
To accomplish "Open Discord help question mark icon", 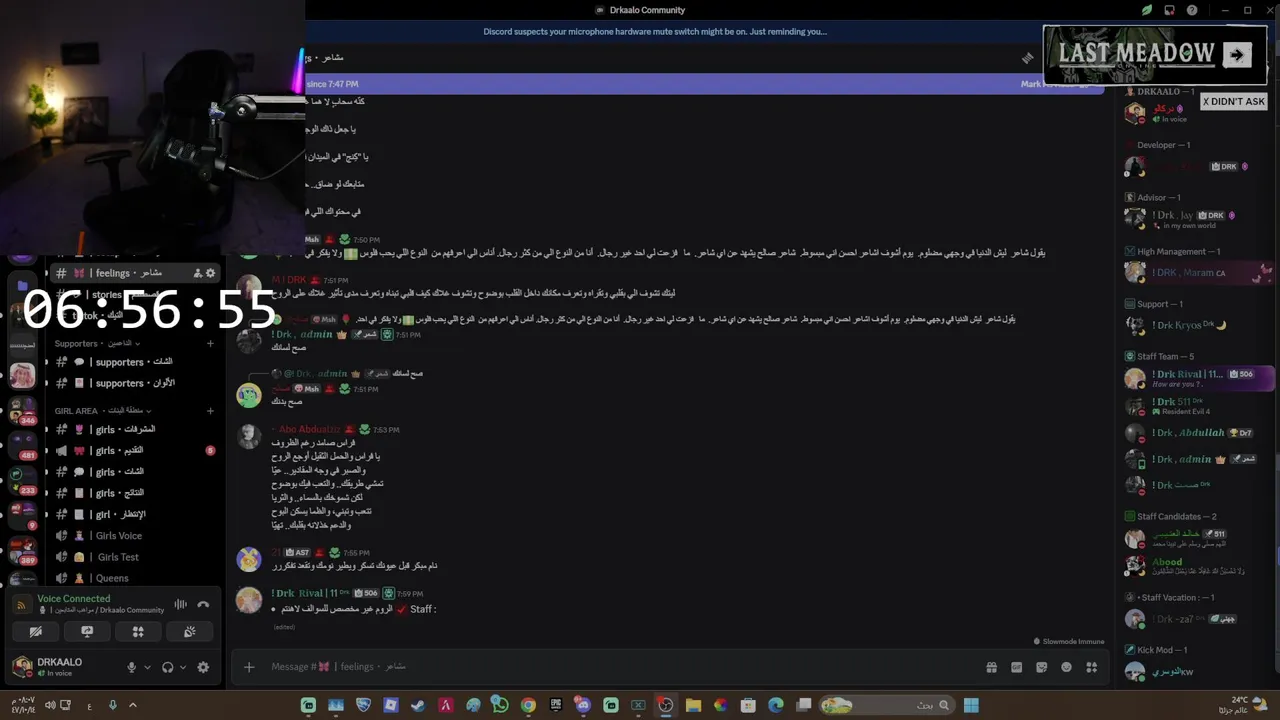I will pos(1192,10).
